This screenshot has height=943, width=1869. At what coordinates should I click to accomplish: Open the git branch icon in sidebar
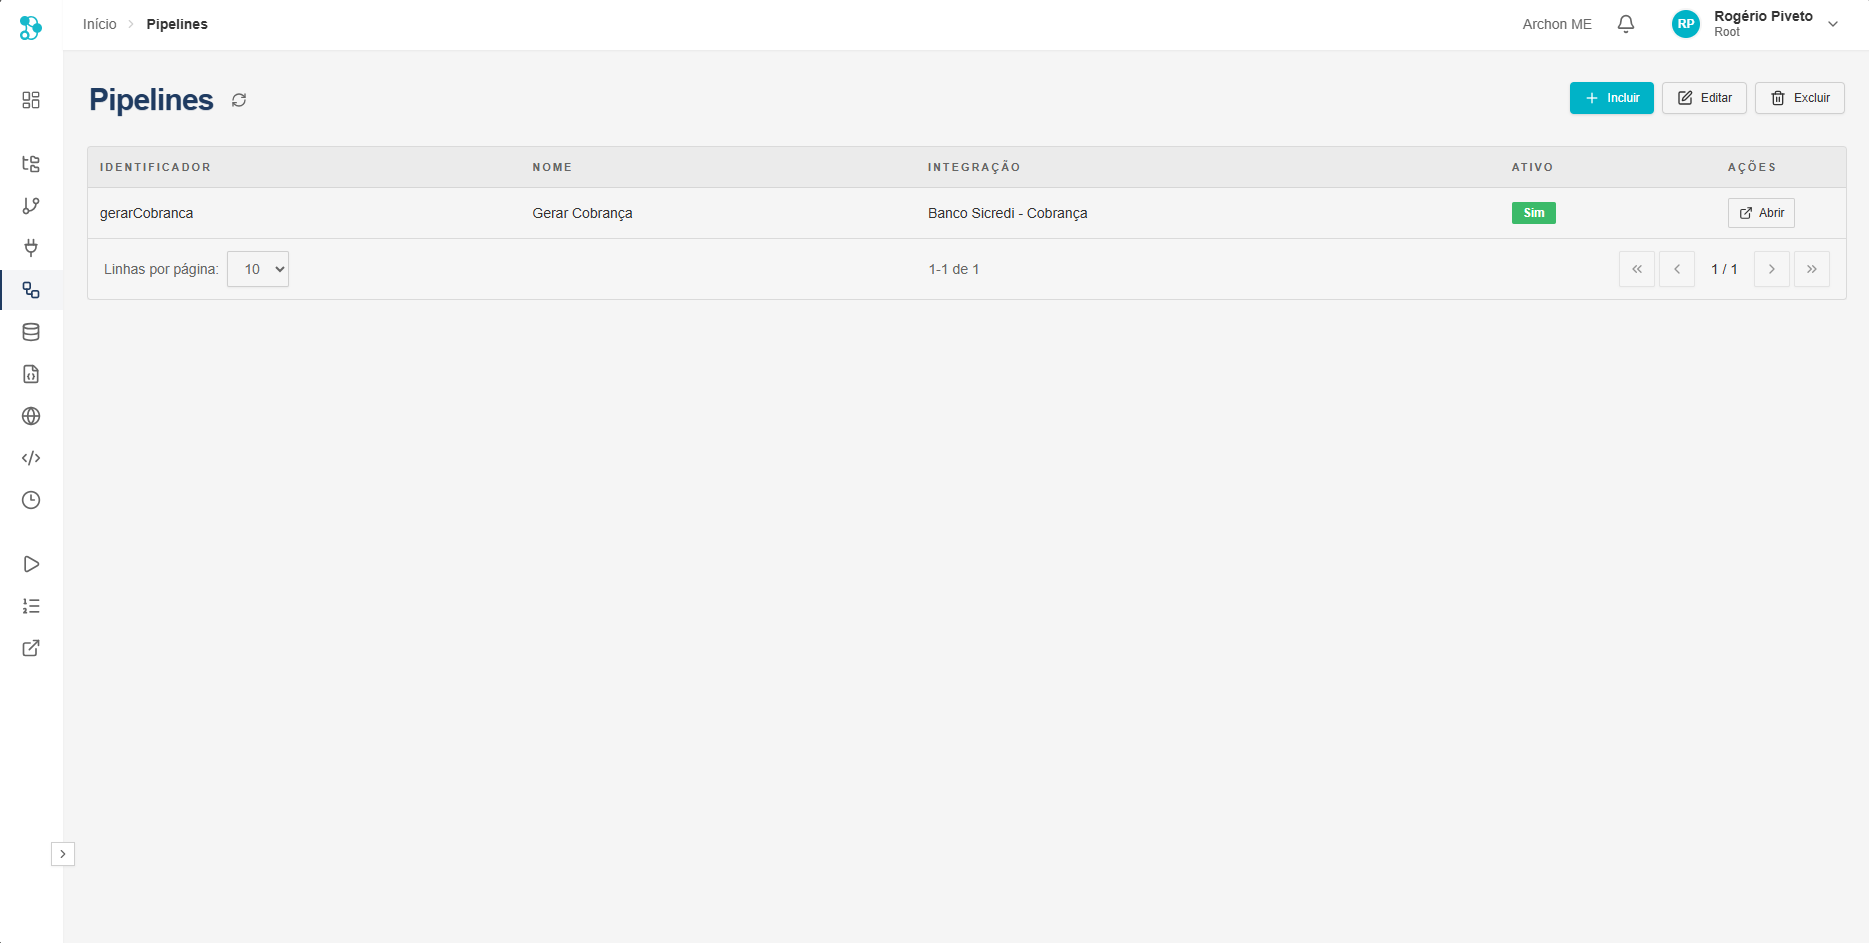click(31, 206)
